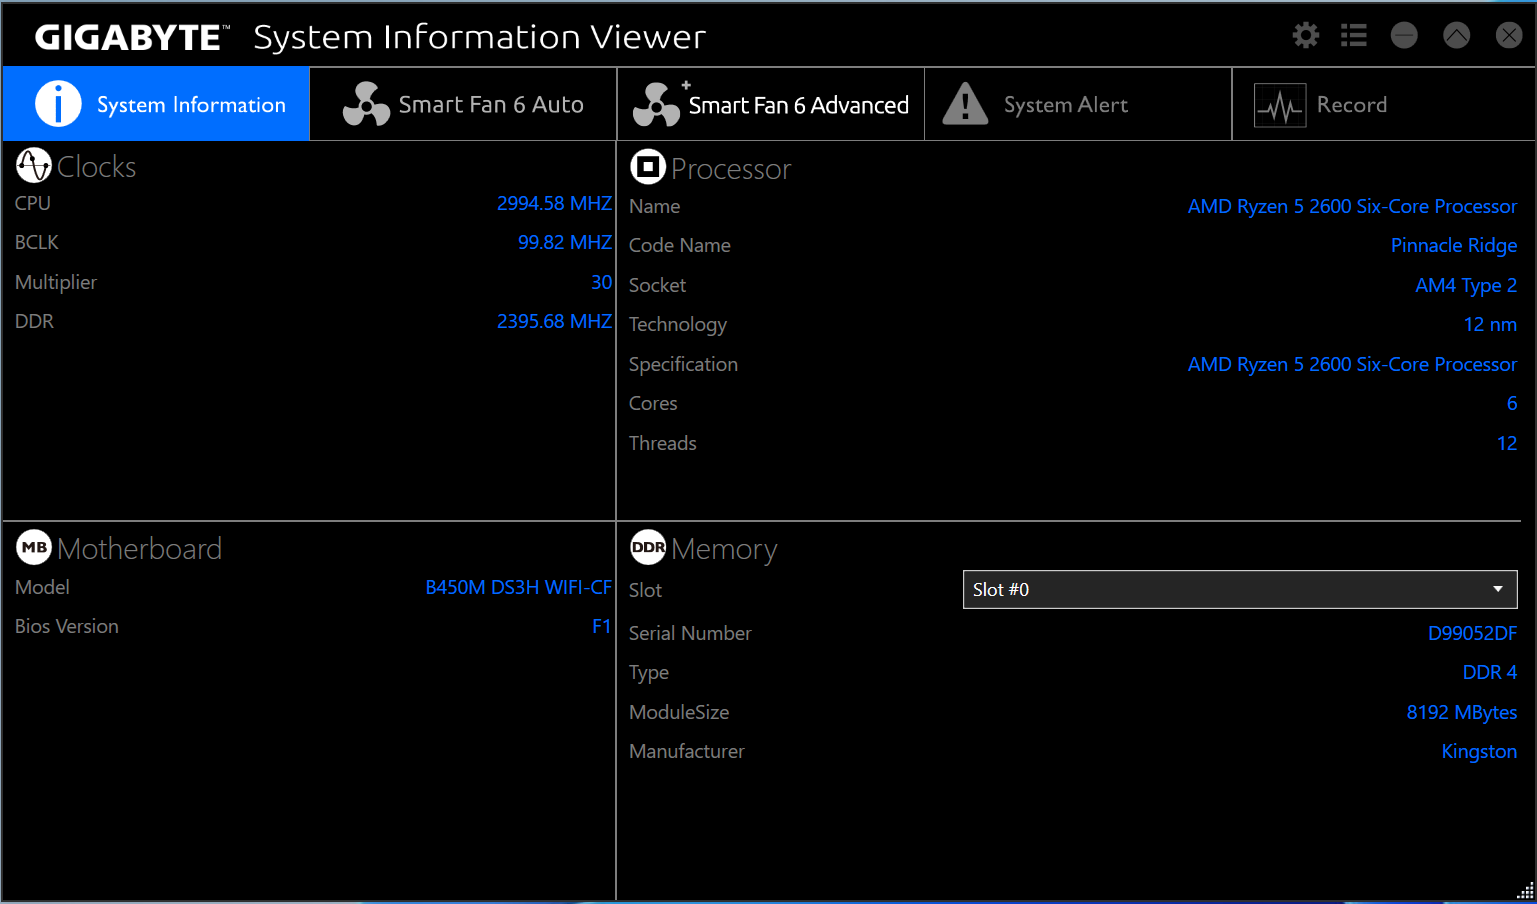The height and width of the screenshot is (904, 1537).
Task: Collapse the window with the up-arrow button
Action: coord(1456,36)
